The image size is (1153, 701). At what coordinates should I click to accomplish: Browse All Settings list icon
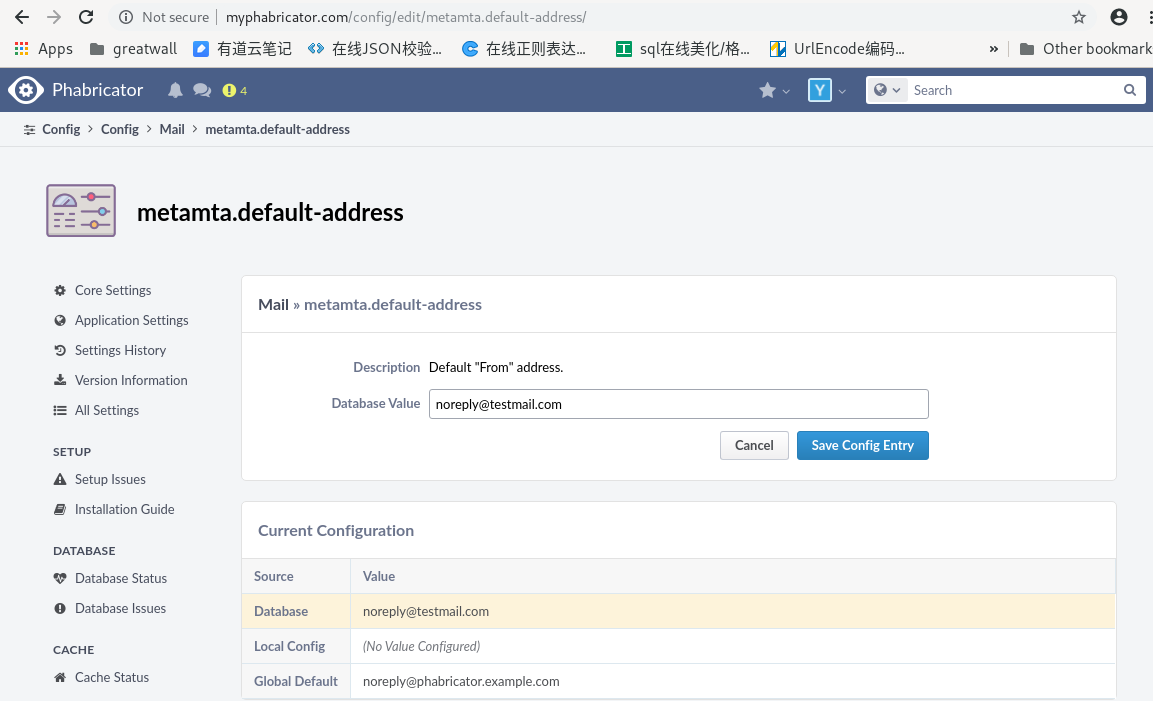point(59,410)
